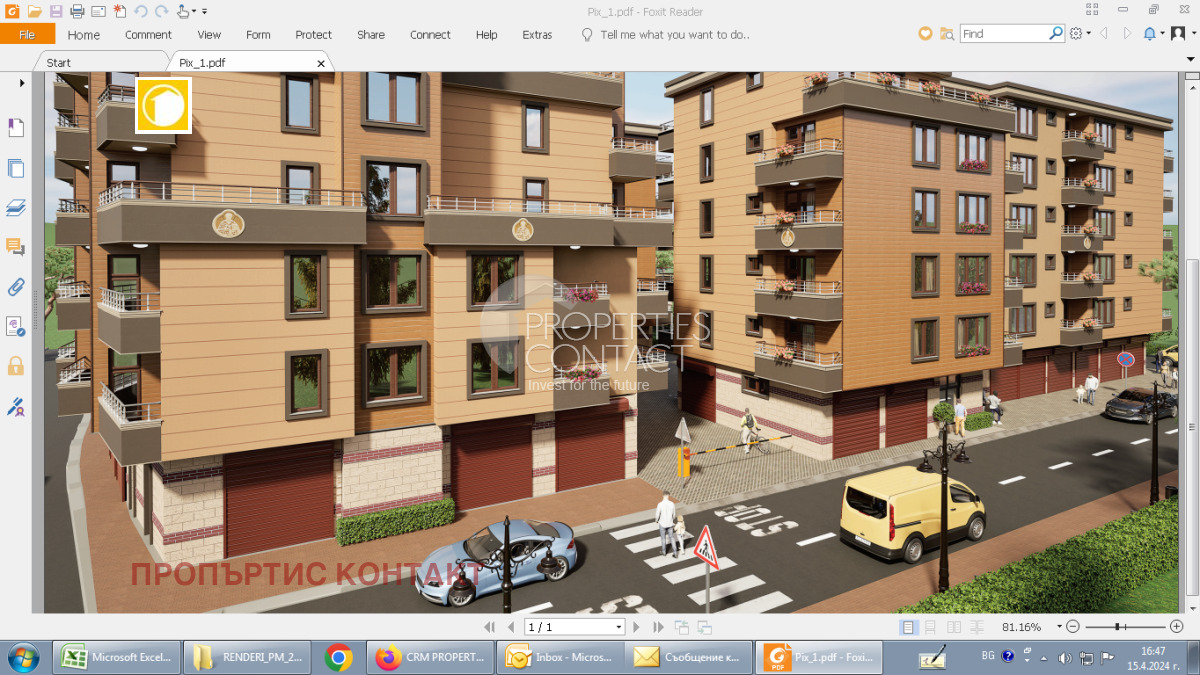Click the Undo arrow icon
The image size is (1200, 675).
pos(140,11)
